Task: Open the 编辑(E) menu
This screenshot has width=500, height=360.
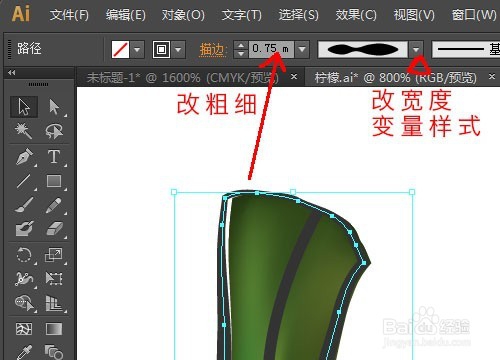Action: 126,15
